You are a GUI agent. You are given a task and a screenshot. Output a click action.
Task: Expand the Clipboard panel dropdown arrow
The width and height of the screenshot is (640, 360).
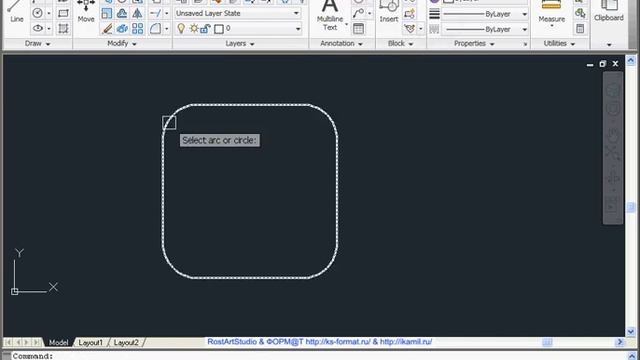click(609, 44)
